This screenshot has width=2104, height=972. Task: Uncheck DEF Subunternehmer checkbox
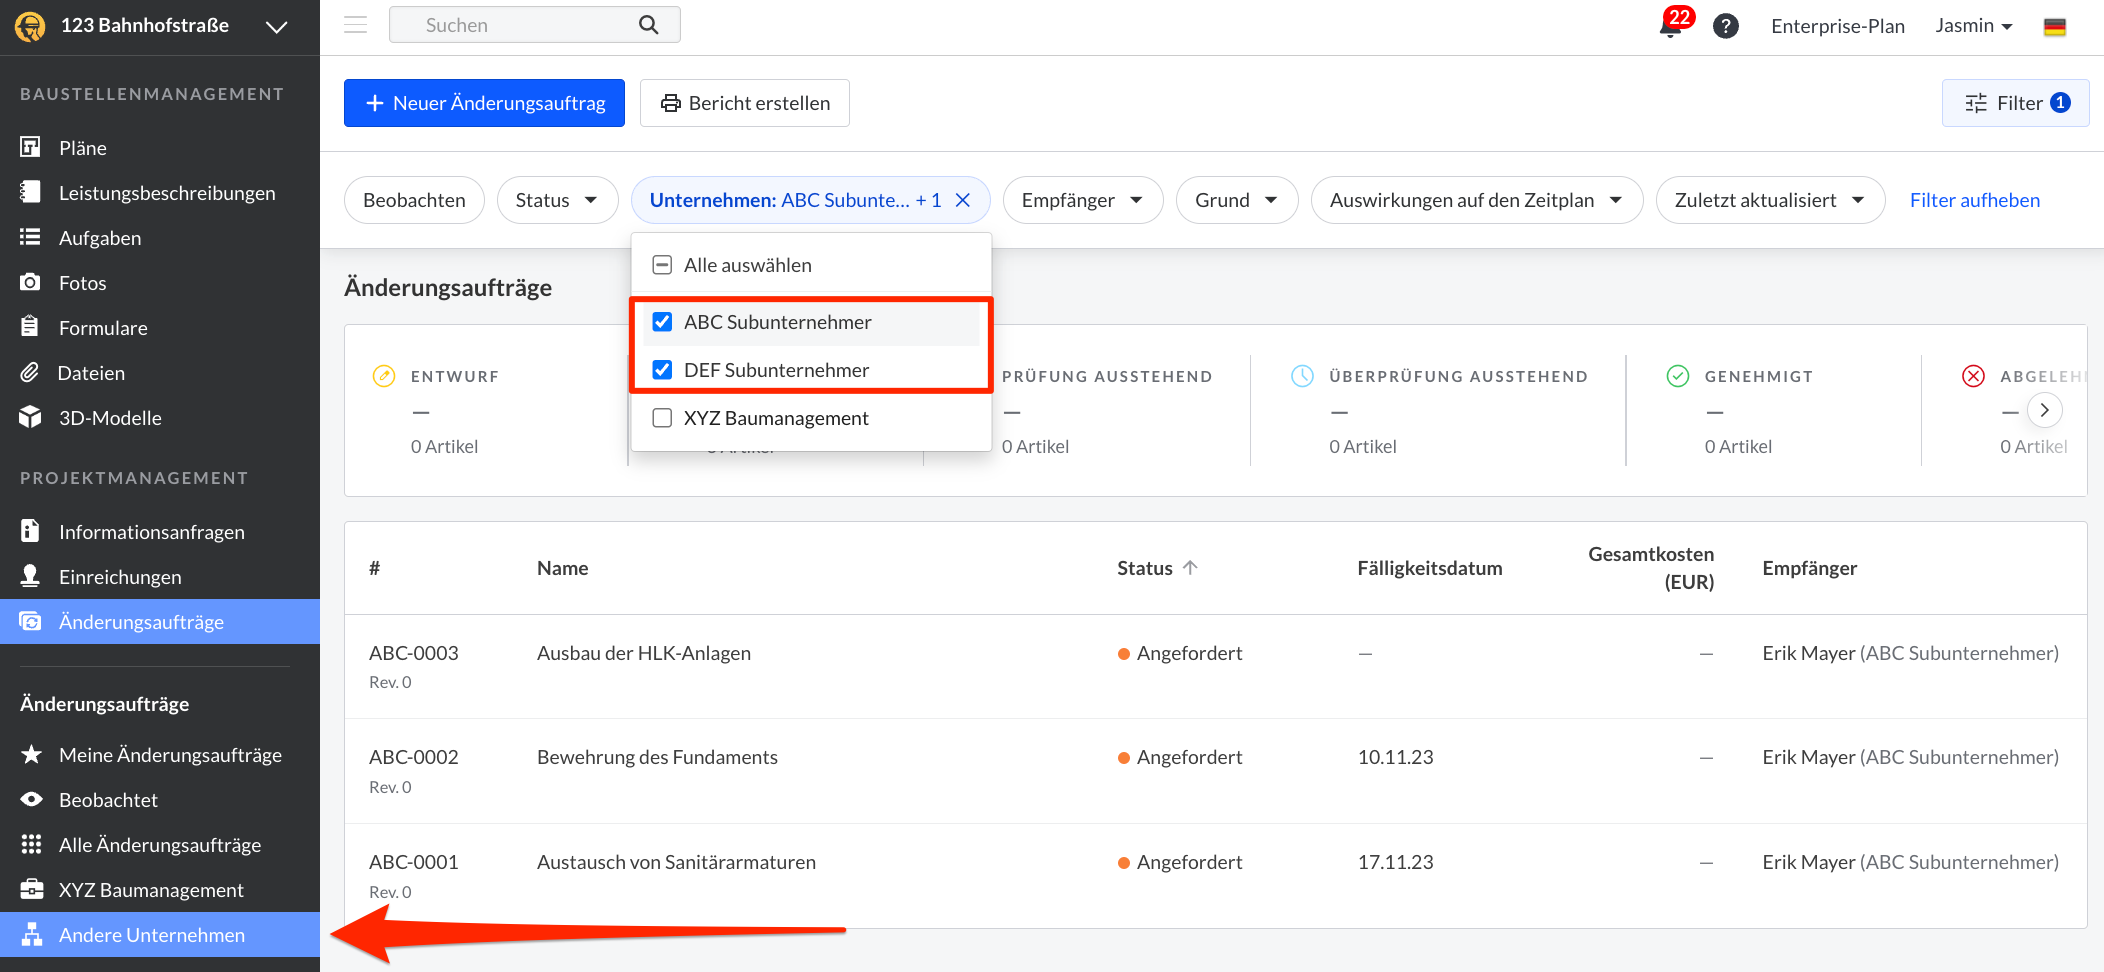[662, 370]
